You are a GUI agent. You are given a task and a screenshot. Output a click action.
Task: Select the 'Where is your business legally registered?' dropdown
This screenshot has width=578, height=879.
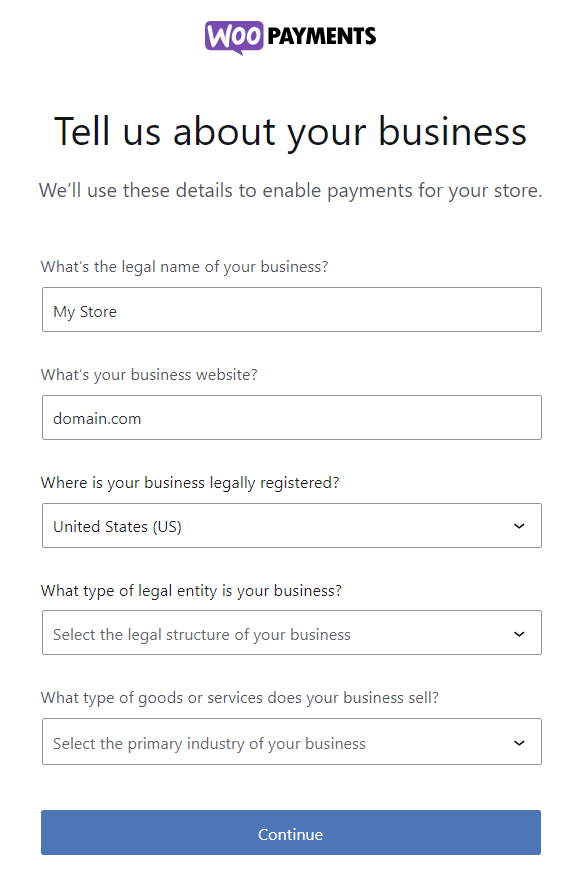[290, 525]
